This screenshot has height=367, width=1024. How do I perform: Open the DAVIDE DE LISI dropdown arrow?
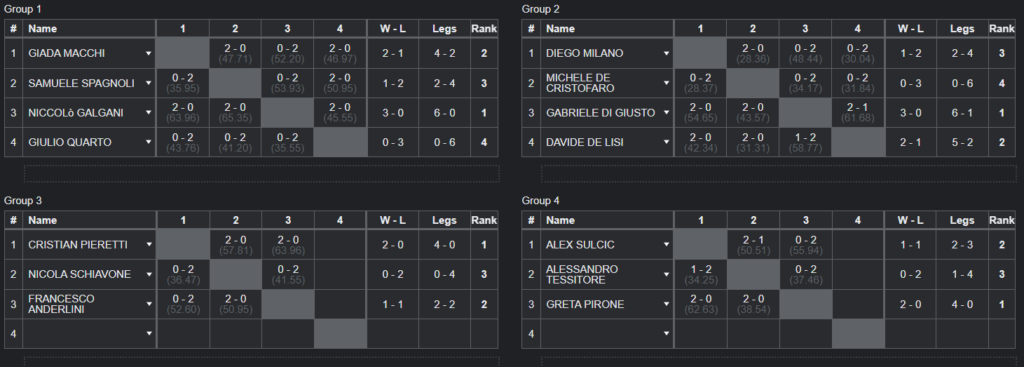[666, 142]
